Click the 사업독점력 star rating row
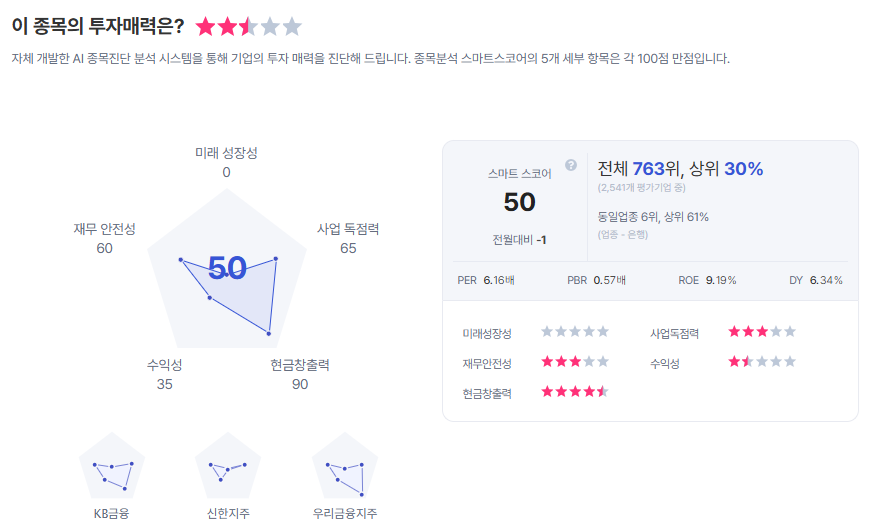Image resolution: width=876 pixels, height=525 pixels. tap(762, 332)
